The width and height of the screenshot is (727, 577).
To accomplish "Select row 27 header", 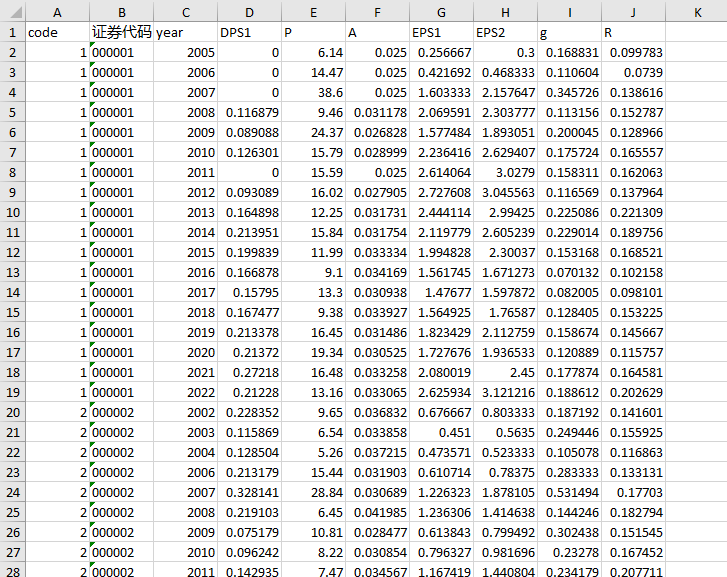I will point(13,552).
